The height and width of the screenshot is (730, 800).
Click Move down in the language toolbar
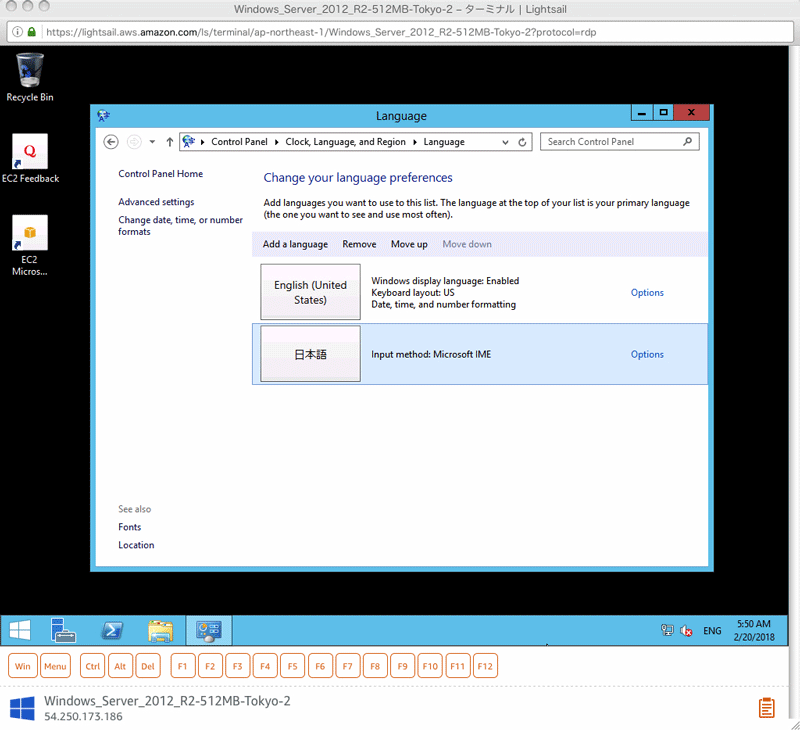[467, 244]
